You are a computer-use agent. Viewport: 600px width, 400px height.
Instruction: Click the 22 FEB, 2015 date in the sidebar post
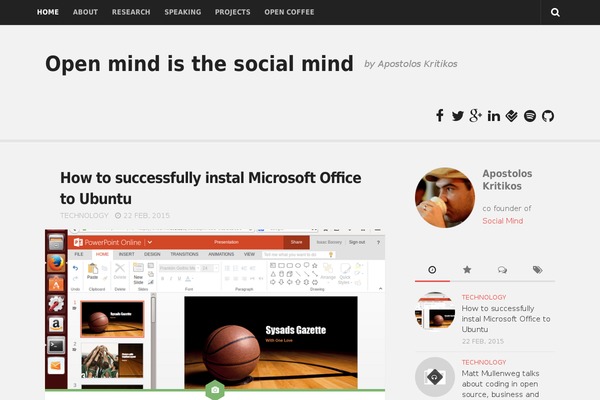pyautogui.click(x=483, y=341)
